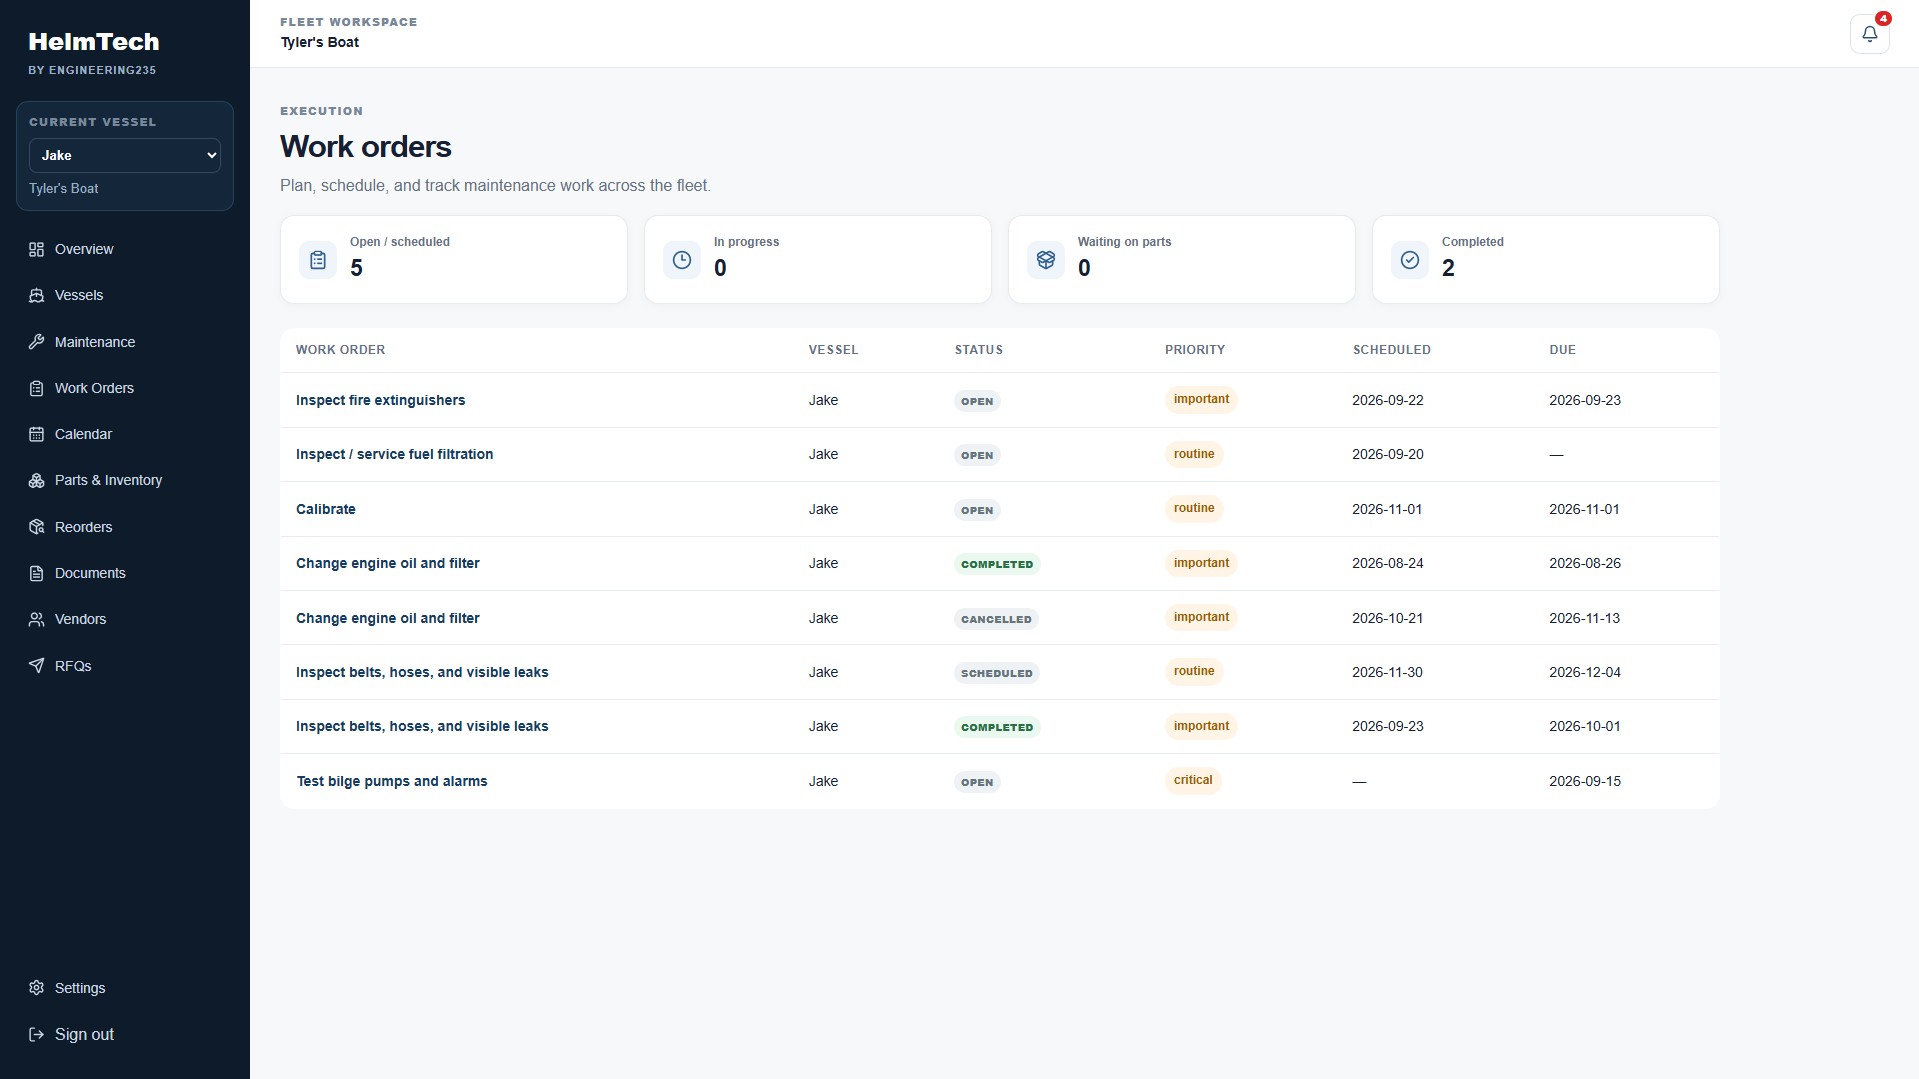Click the SCHEDULED column header
The height and width of the screenshot is (1079, 1919).
point(1392,350)
